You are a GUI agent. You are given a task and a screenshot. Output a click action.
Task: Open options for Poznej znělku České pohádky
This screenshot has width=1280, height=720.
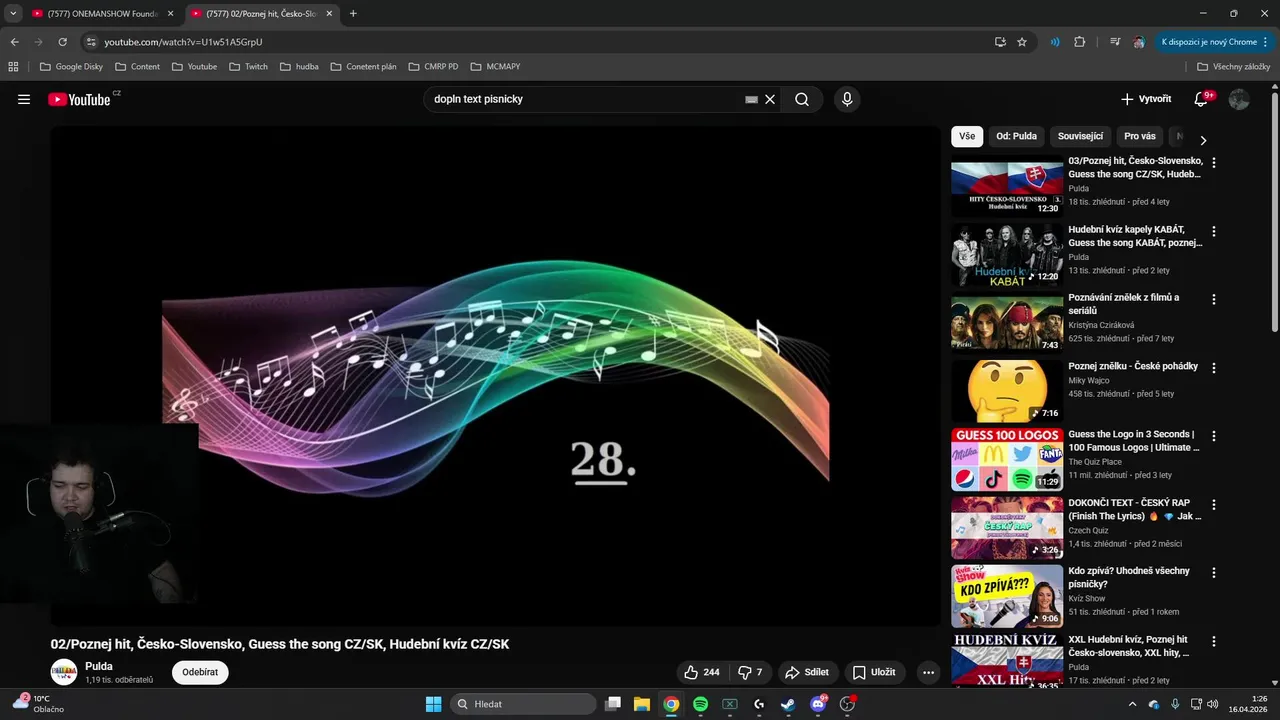pyautogui.click(x=1214, y=368)
